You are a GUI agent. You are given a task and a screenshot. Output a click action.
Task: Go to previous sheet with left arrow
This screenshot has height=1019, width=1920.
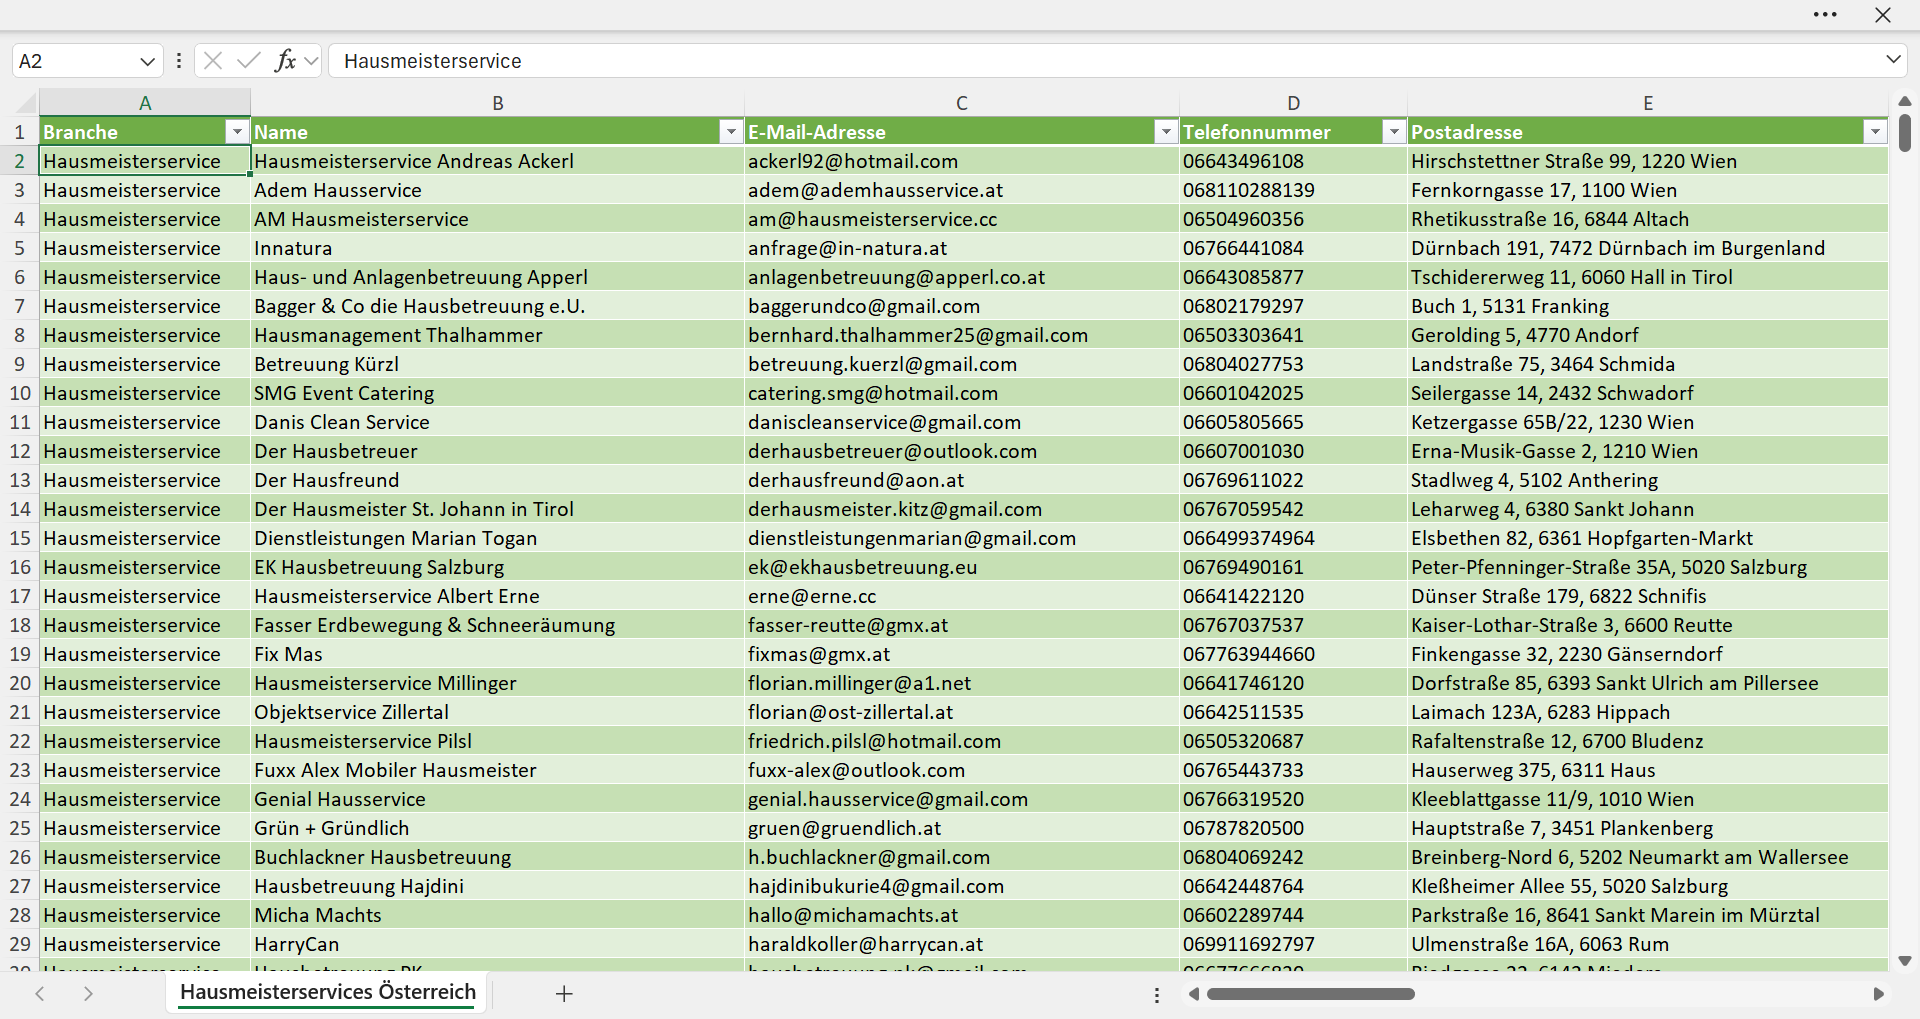[40, 993]
